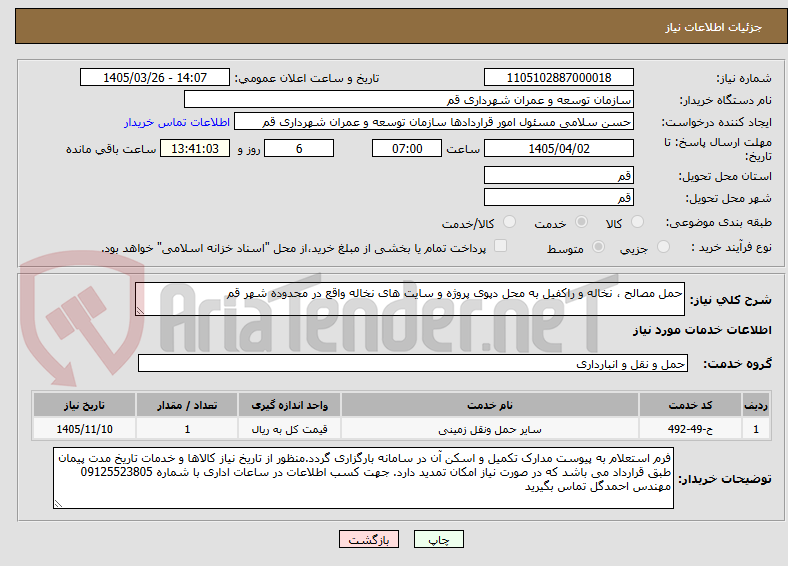Click the resize handle of description textarea

coord(140,311)
